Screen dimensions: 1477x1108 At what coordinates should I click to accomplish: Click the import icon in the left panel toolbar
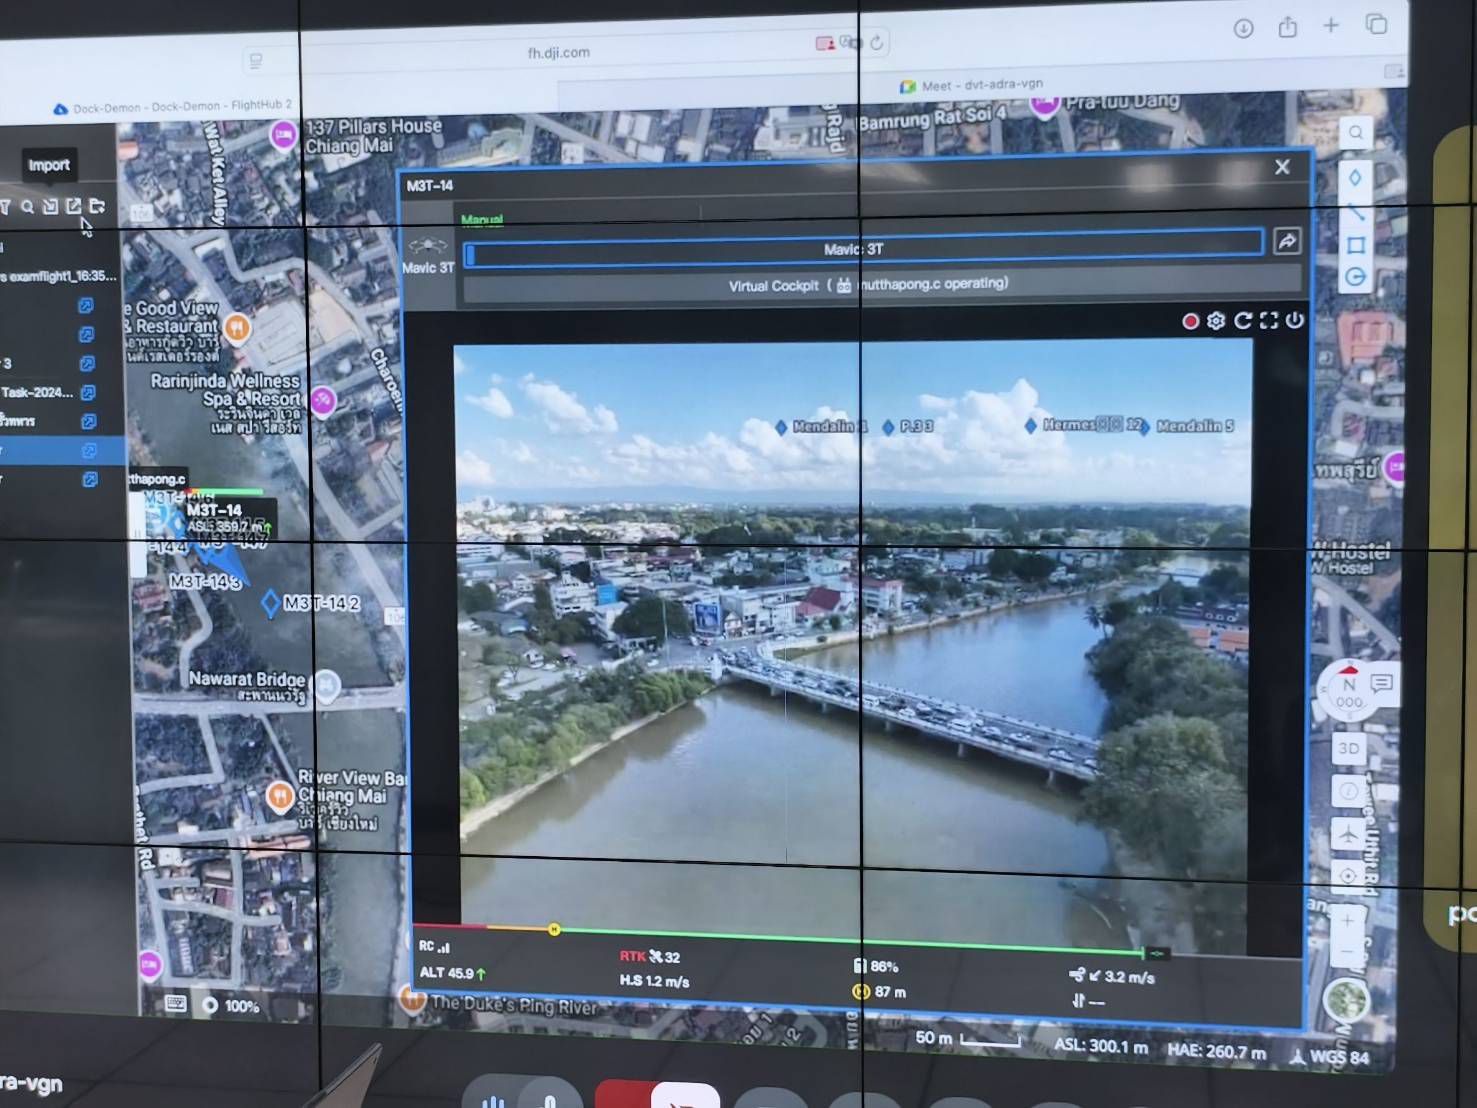(x=50, y=207)
